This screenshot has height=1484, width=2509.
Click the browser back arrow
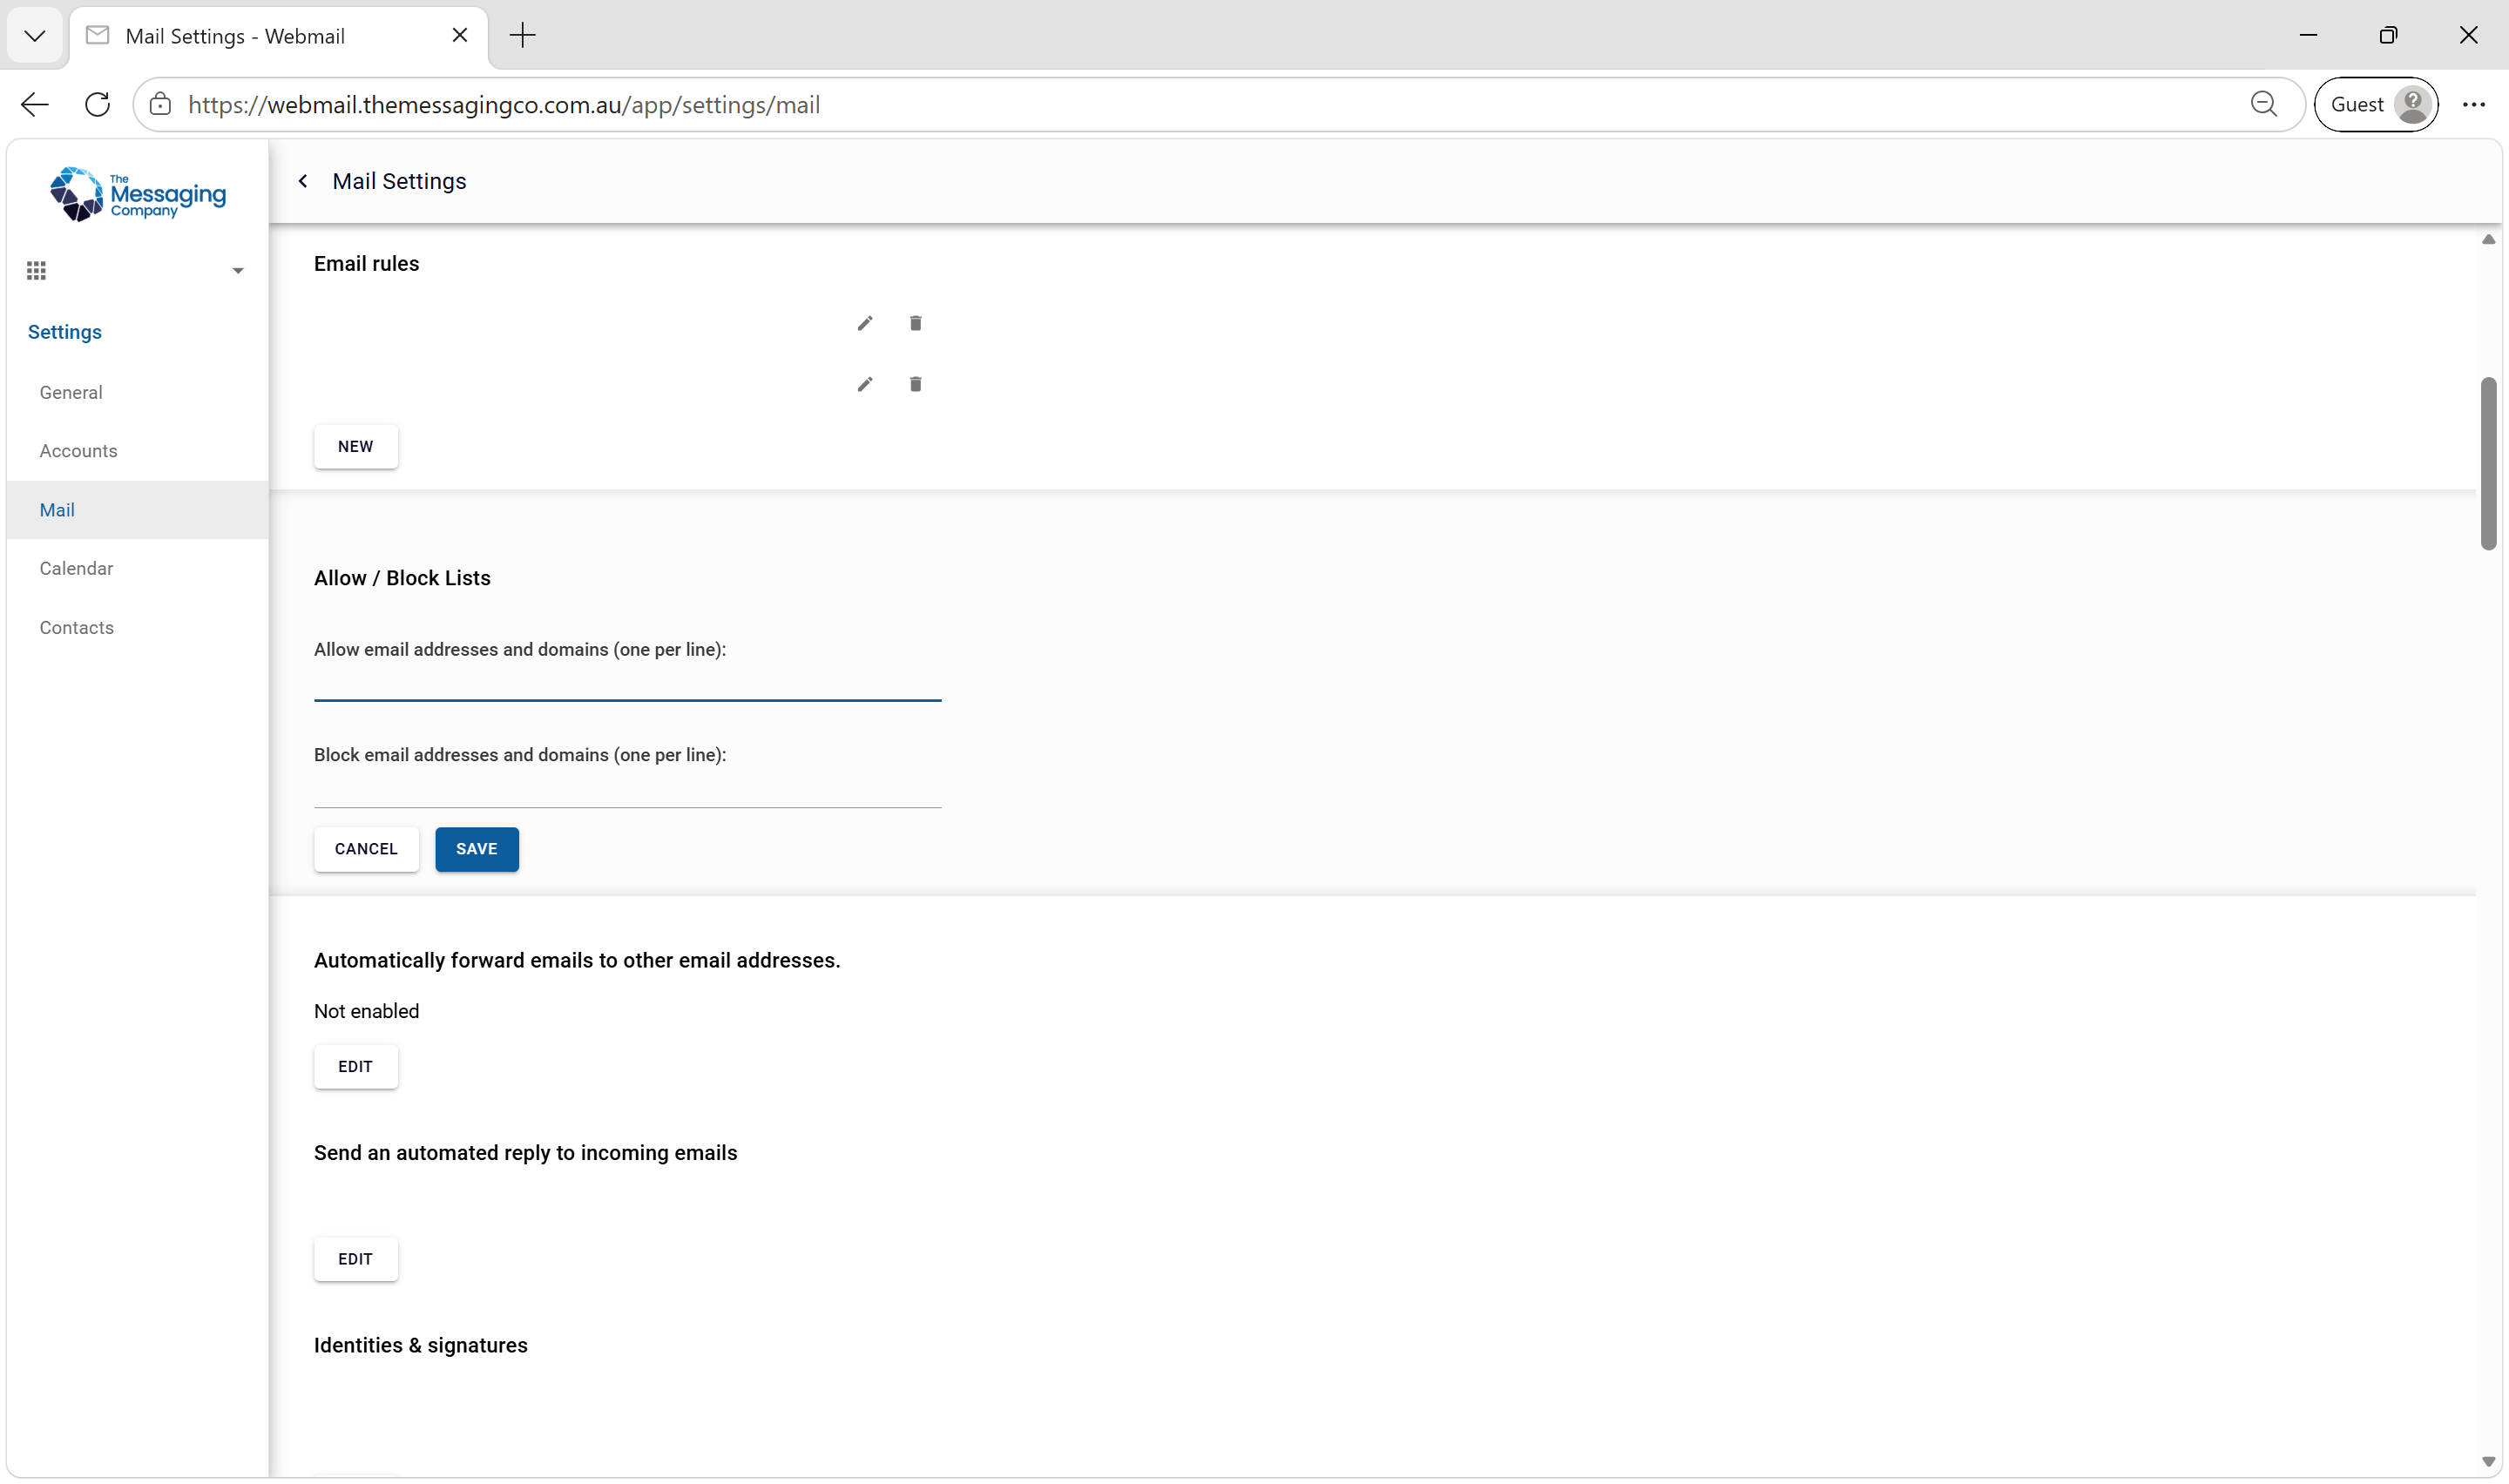click(35, 105)
